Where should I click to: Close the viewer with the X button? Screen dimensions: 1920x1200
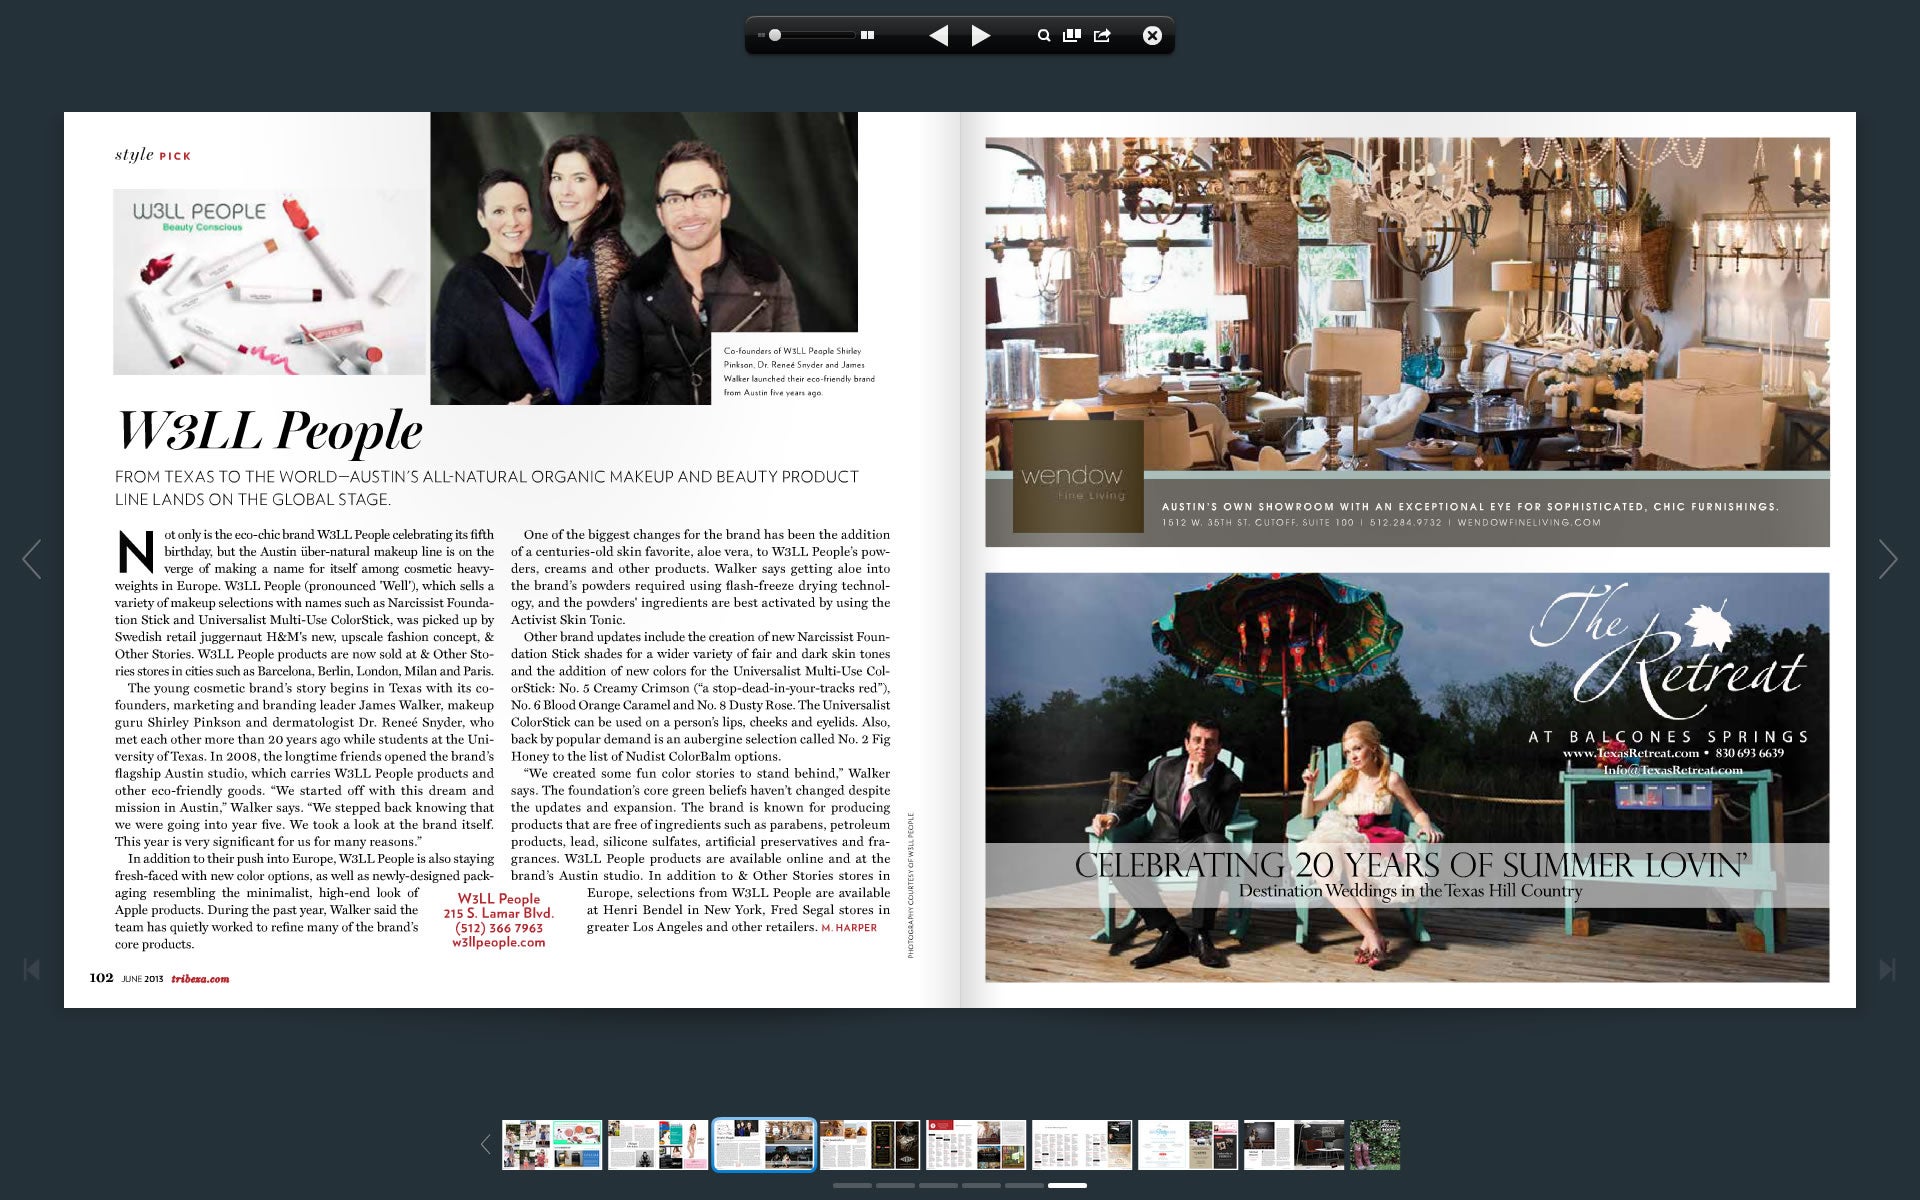tap(1152, 36)
